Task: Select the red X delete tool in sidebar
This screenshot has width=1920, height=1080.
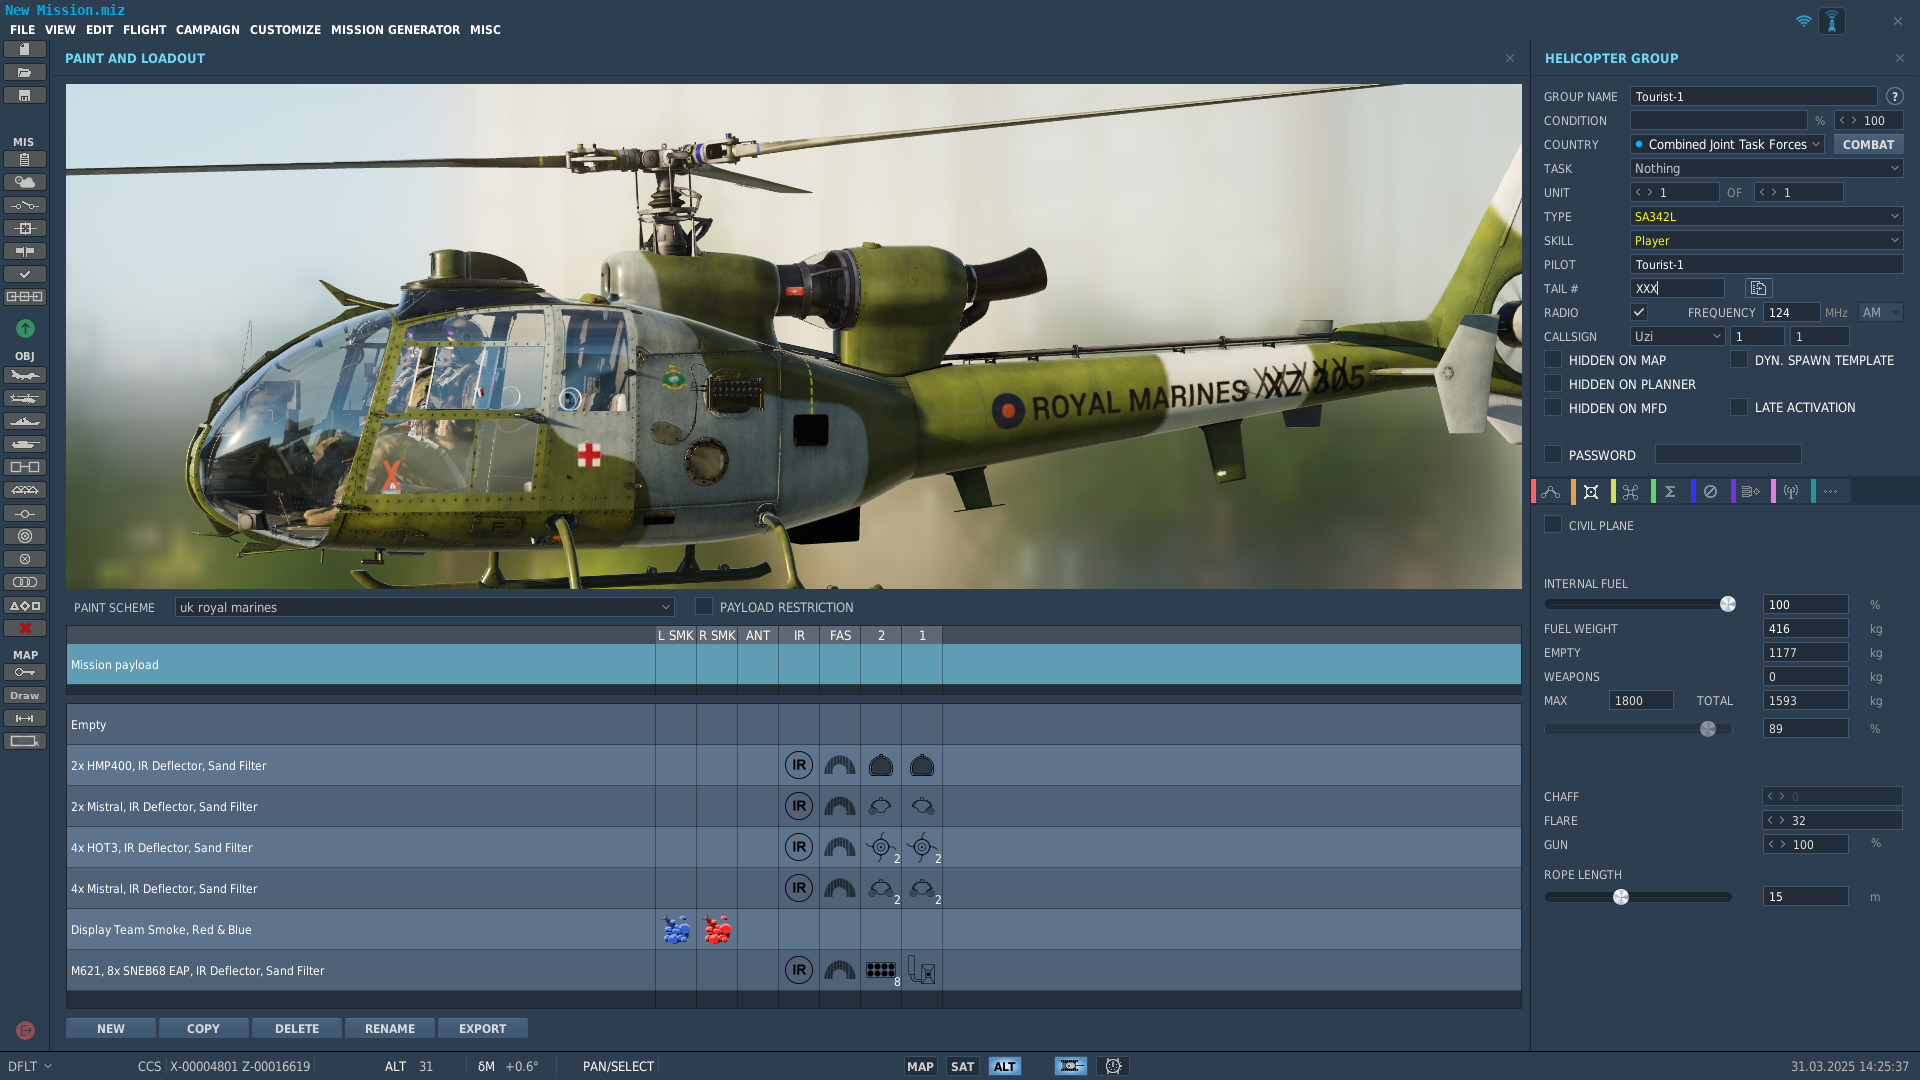Action: click(25, 628)
